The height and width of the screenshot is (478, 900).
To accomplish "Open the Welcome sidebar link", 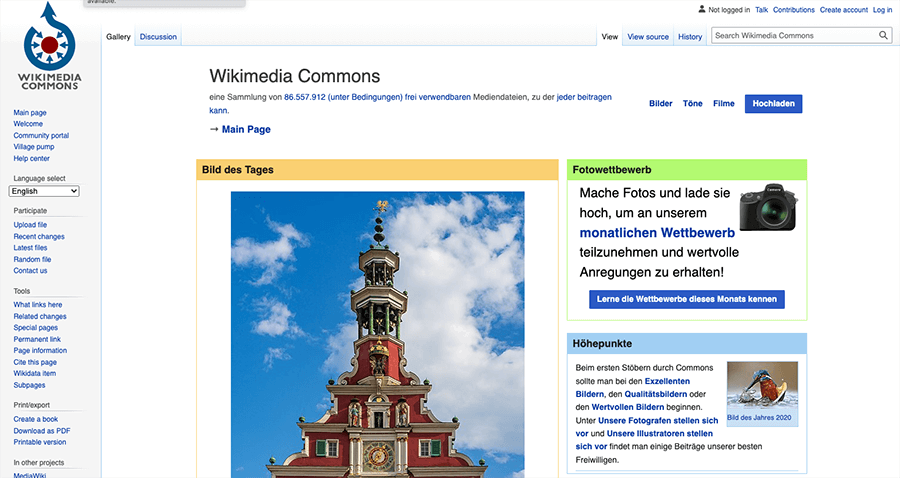I will [28, 124].
